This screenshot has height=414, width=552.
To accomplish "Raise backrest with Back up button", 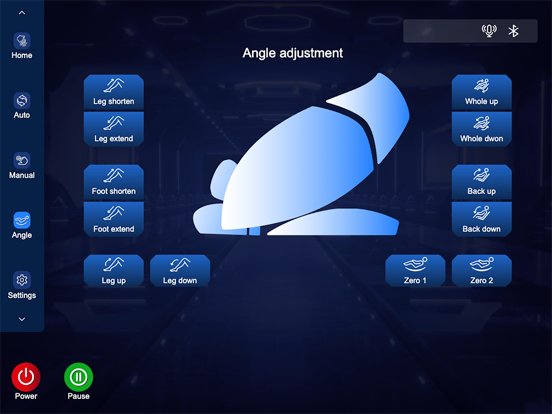I will click(482, 182).
